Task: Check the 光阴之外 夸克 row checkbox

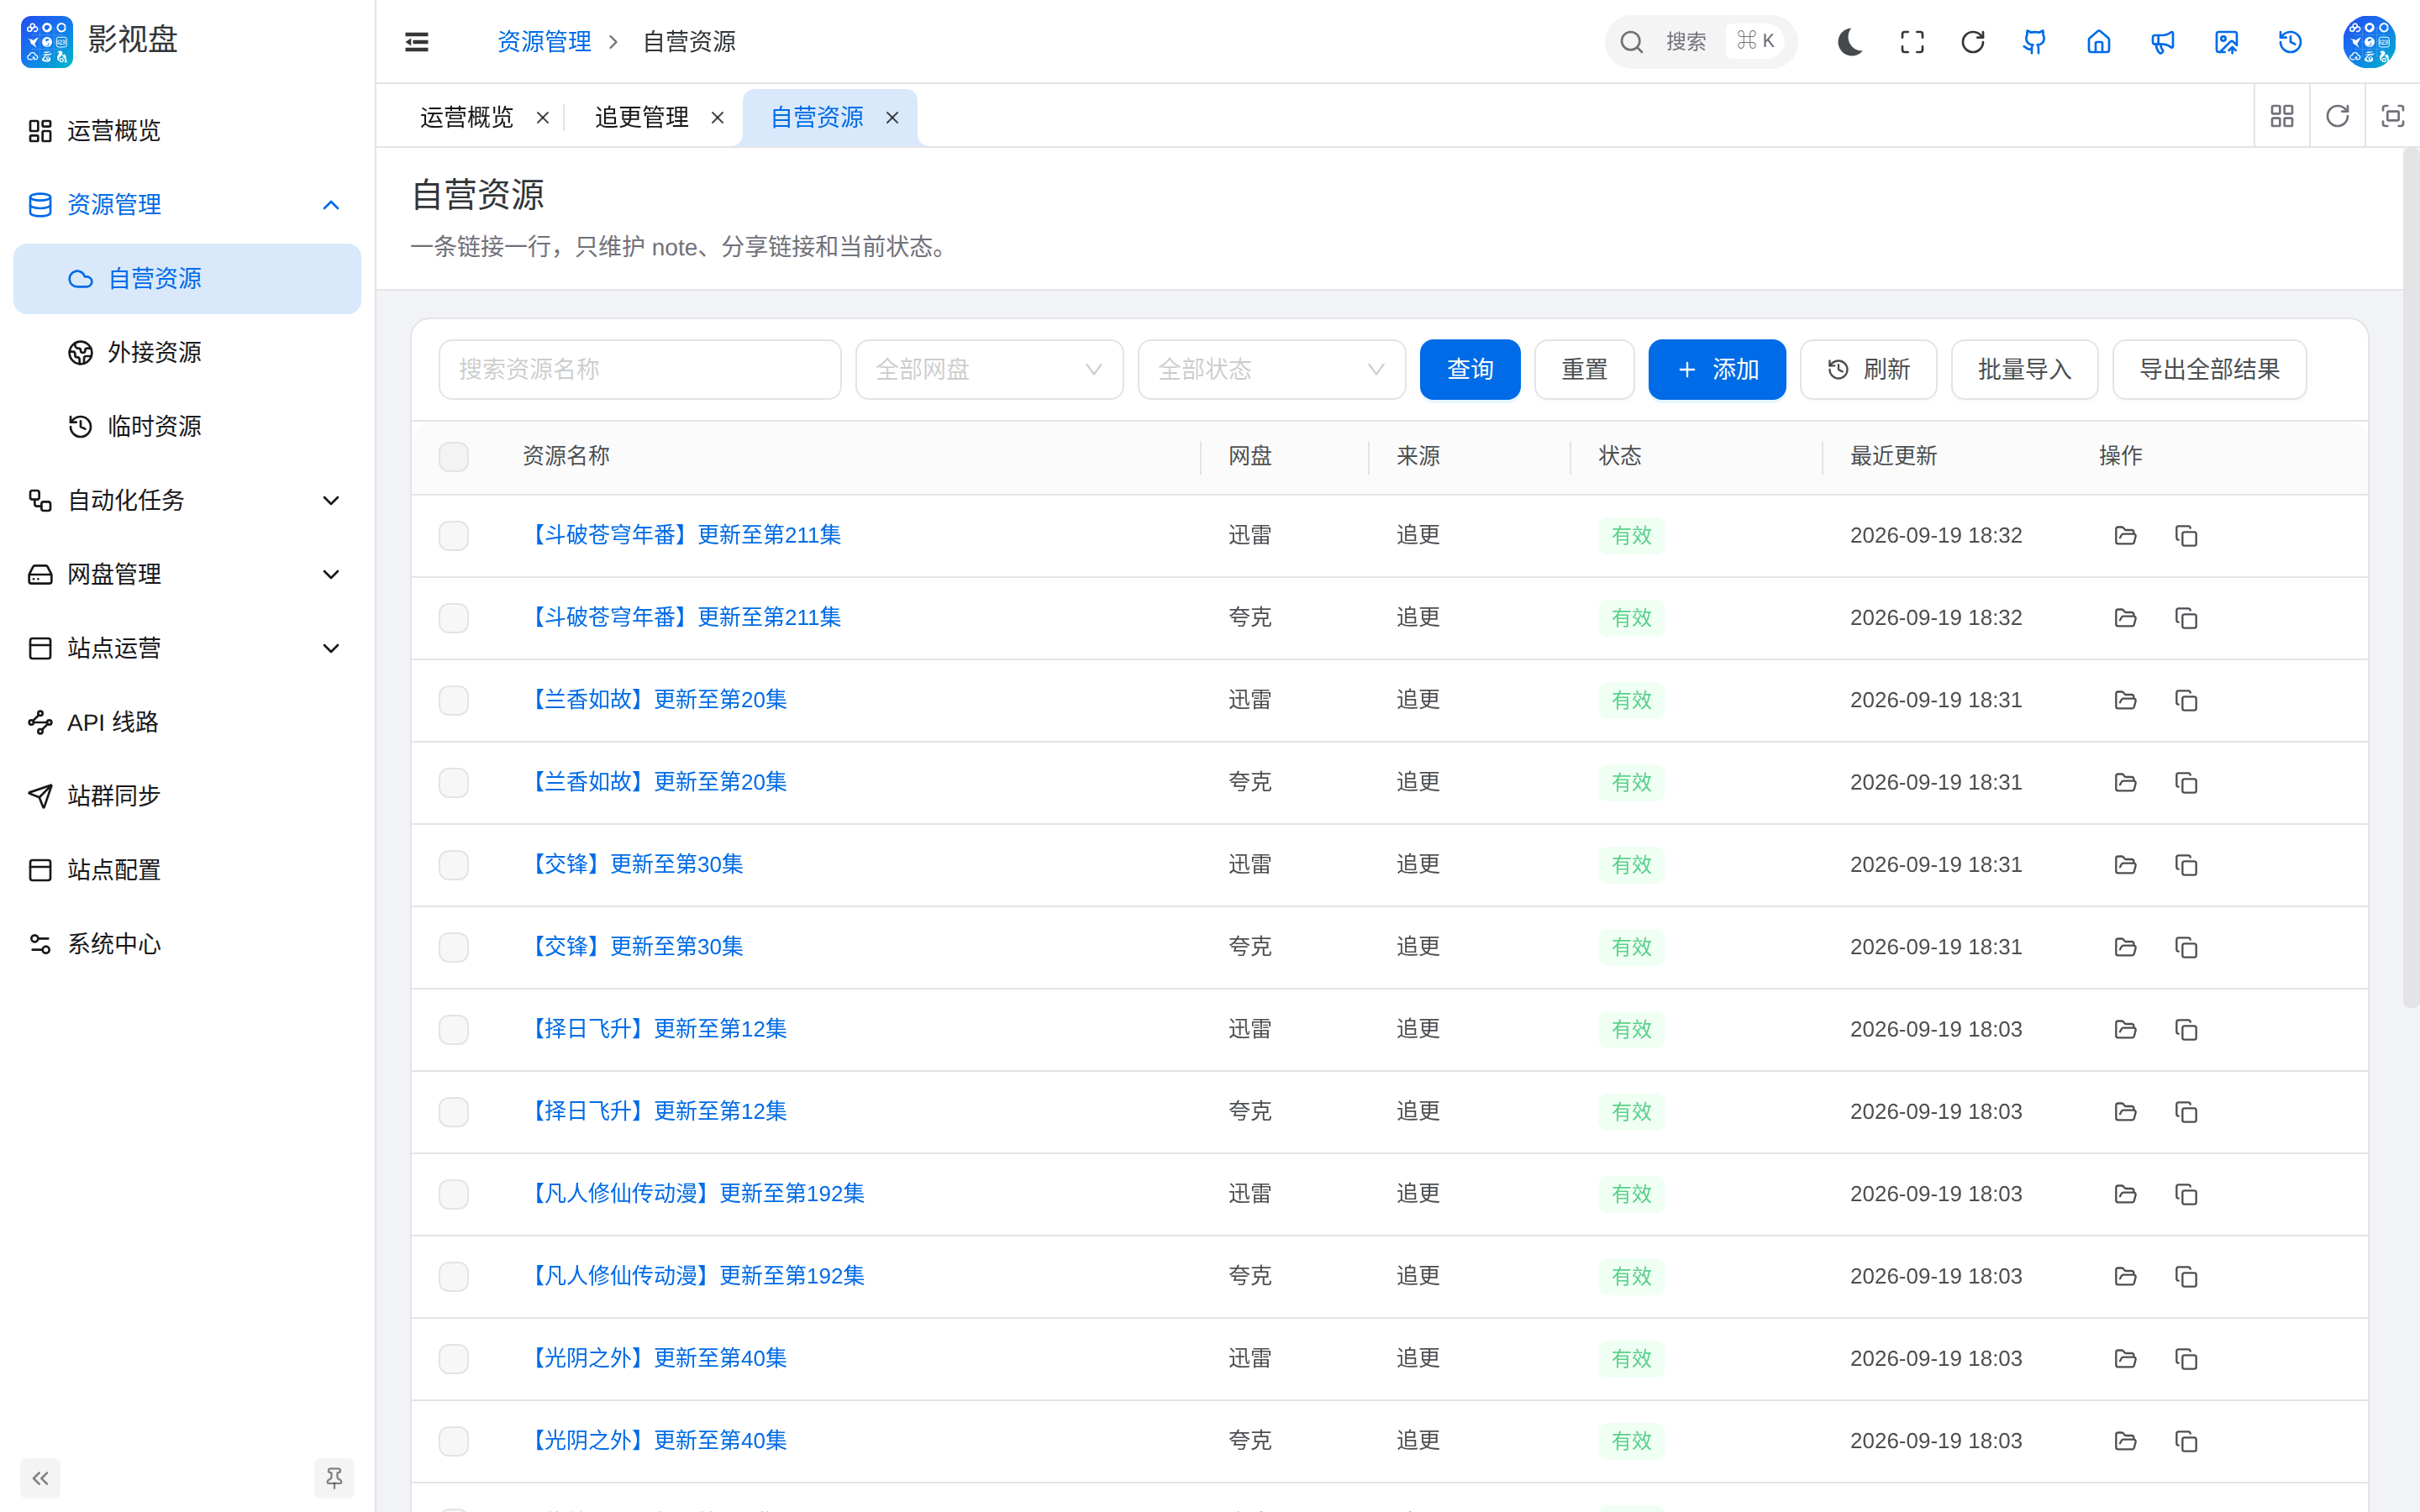Action: click(x=454, y=1441)
